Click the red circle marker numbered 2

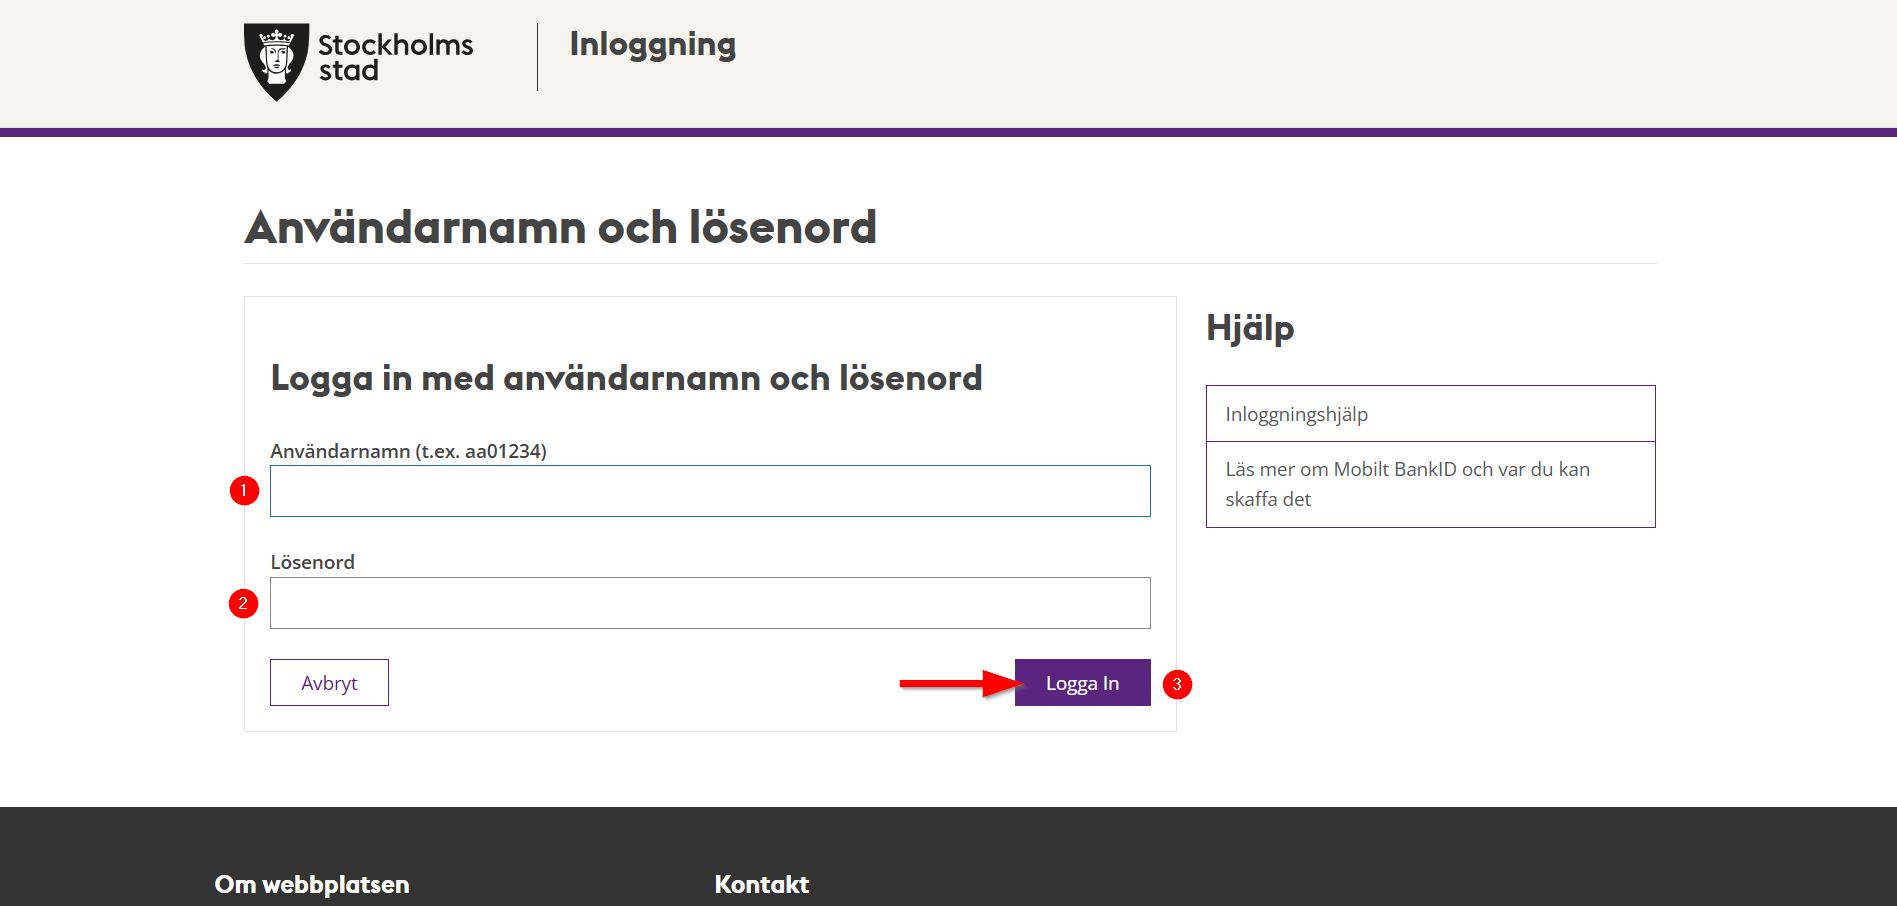tap(243, 604)
